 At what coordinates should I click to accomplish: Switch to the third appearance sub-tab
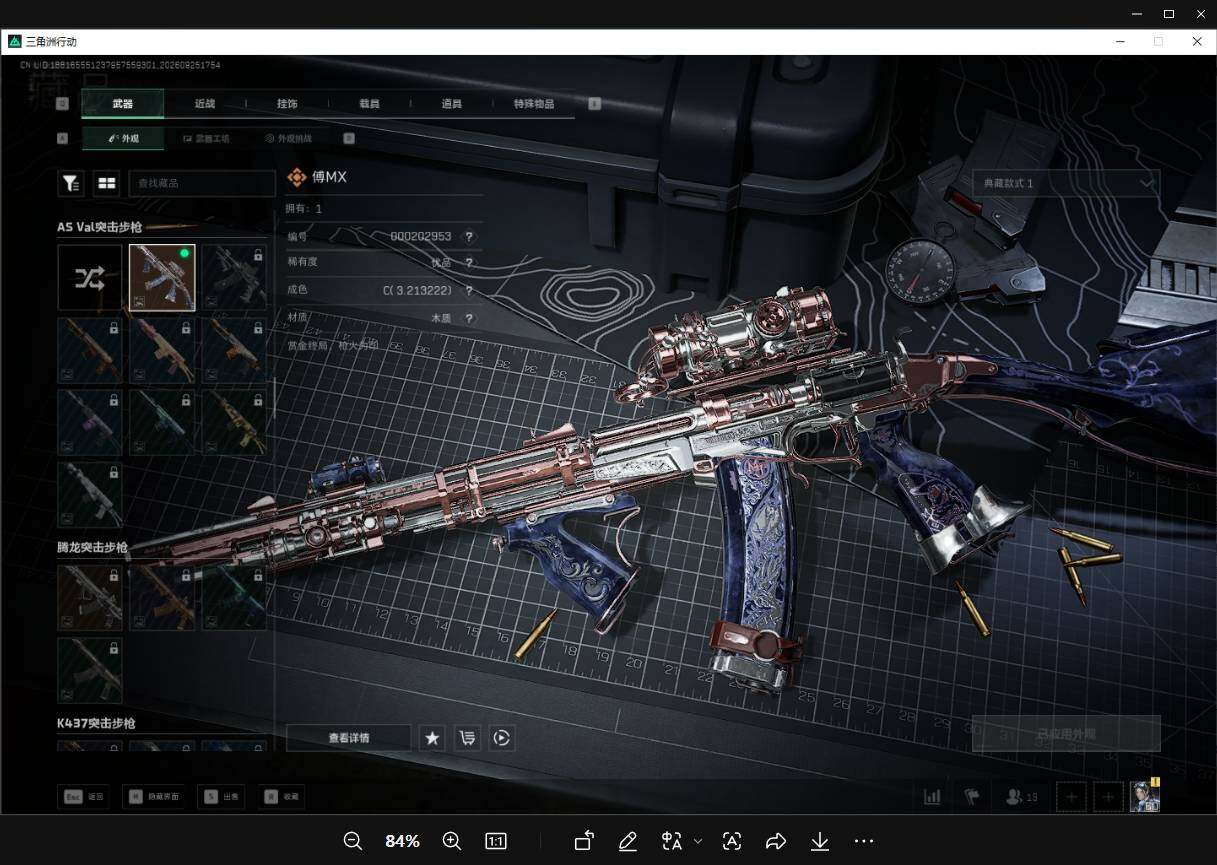click(288, 139)
